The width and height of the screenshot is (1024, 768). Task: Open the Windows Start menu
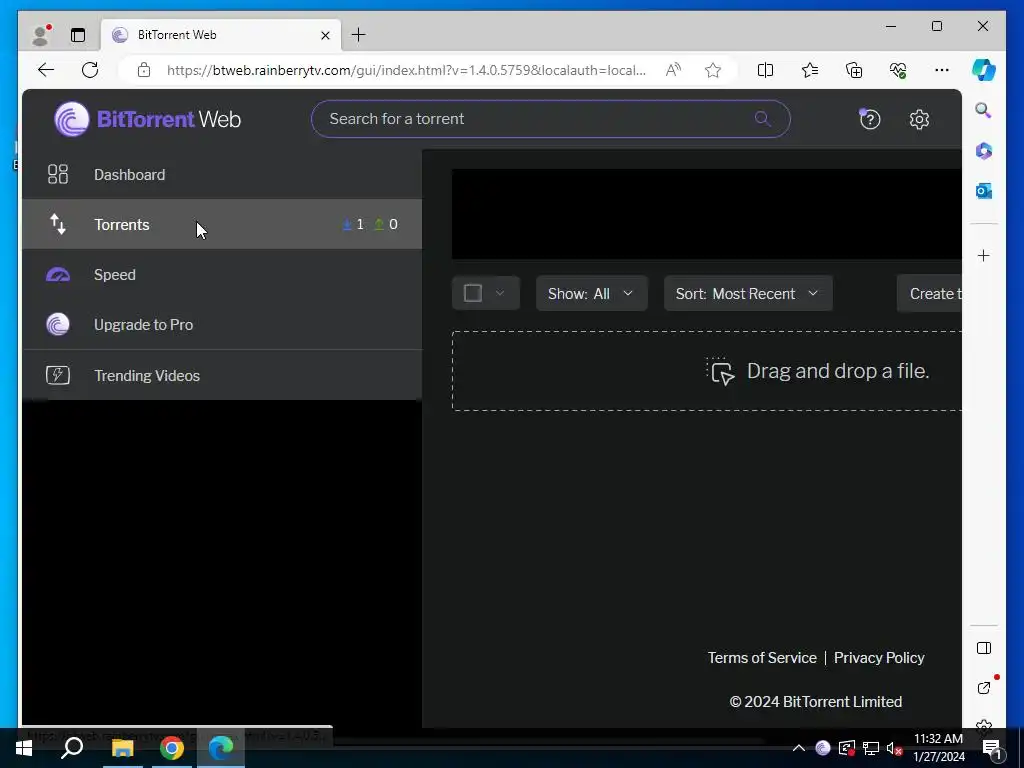click(24, 748)
